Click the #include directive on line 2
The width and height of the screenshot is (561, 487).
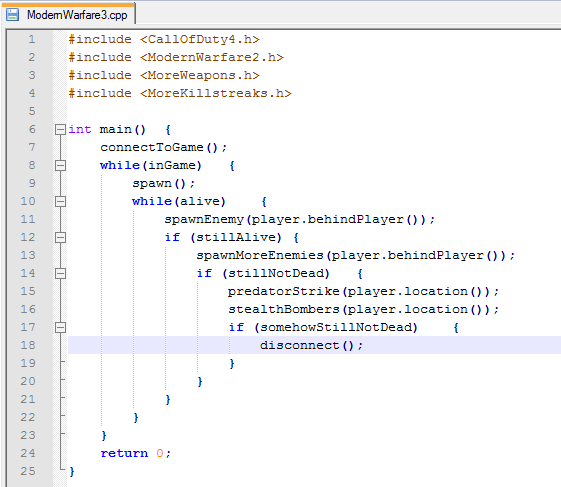tap(100, 57)
